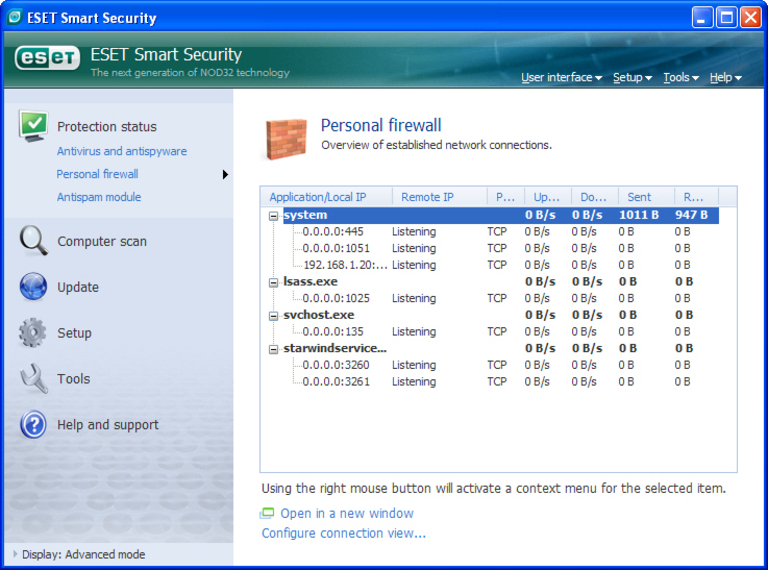Open Antispam module section
Viewport: 768px width, 570px height.
(x=99, y=197)
